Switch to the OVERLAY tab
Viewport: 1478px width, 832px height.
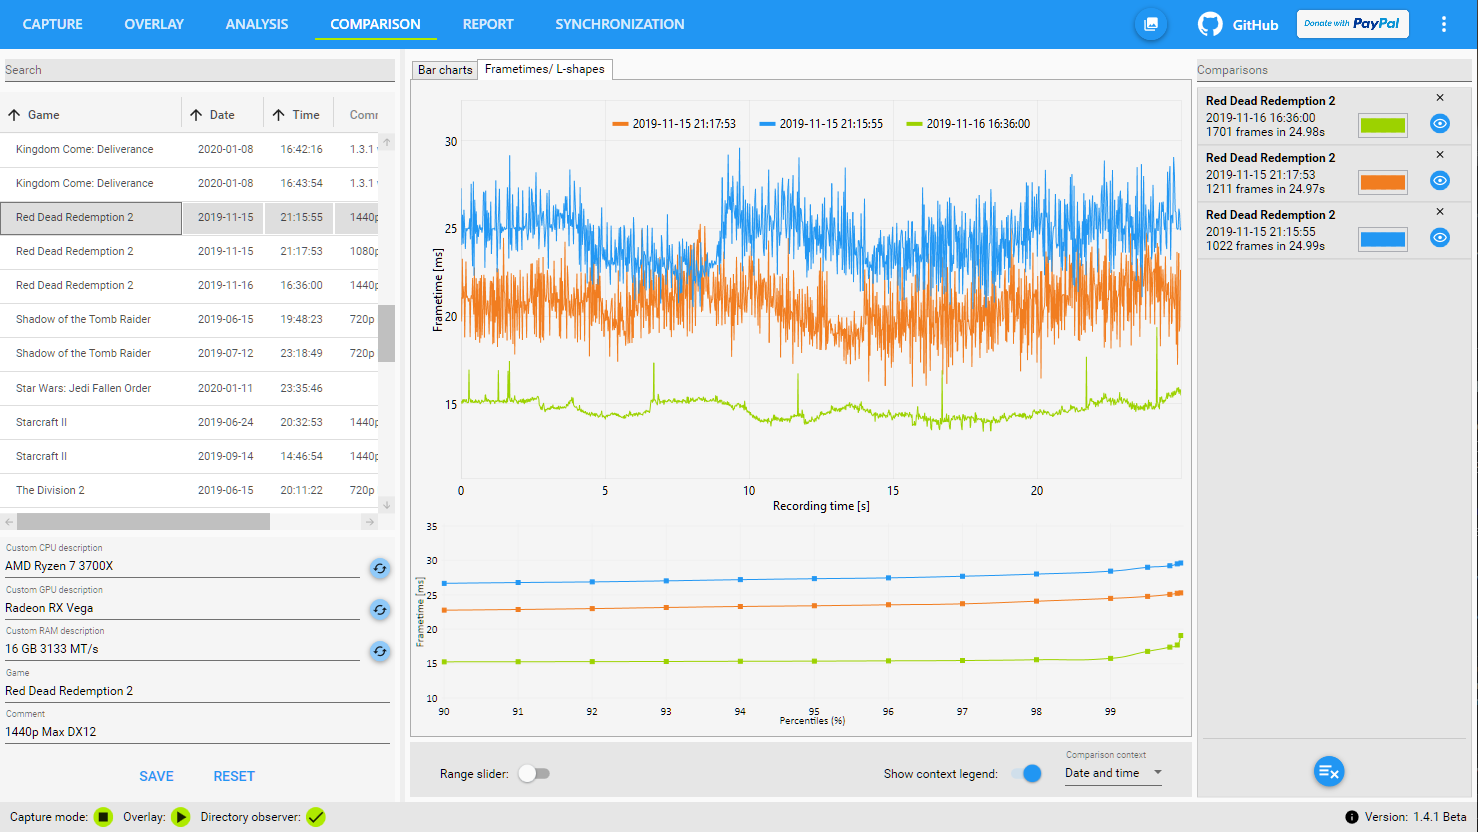pyautogui.click(x=154, y=24)
